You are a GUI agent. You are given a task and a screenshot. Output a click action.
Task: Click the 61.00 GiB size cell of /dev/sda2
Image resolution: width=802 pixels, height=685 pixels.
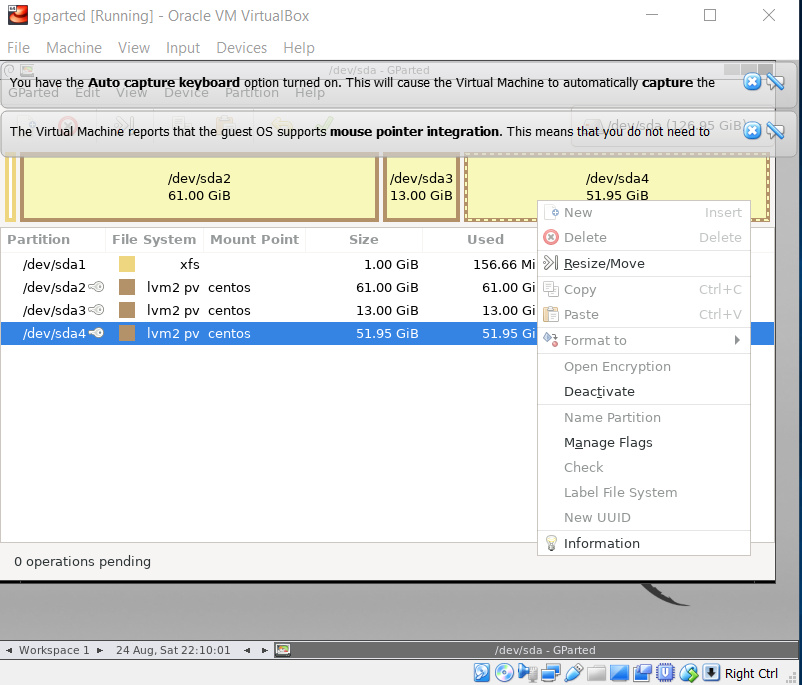[387, 288]
